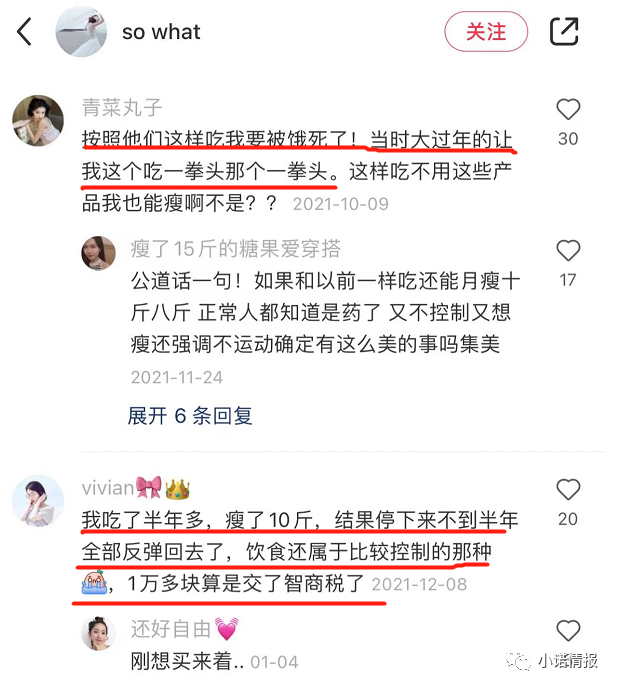The width and height of the screenshot is (617, 688).
Task: Like vivian's comment with heart icon
Action: tap(568, 489)
